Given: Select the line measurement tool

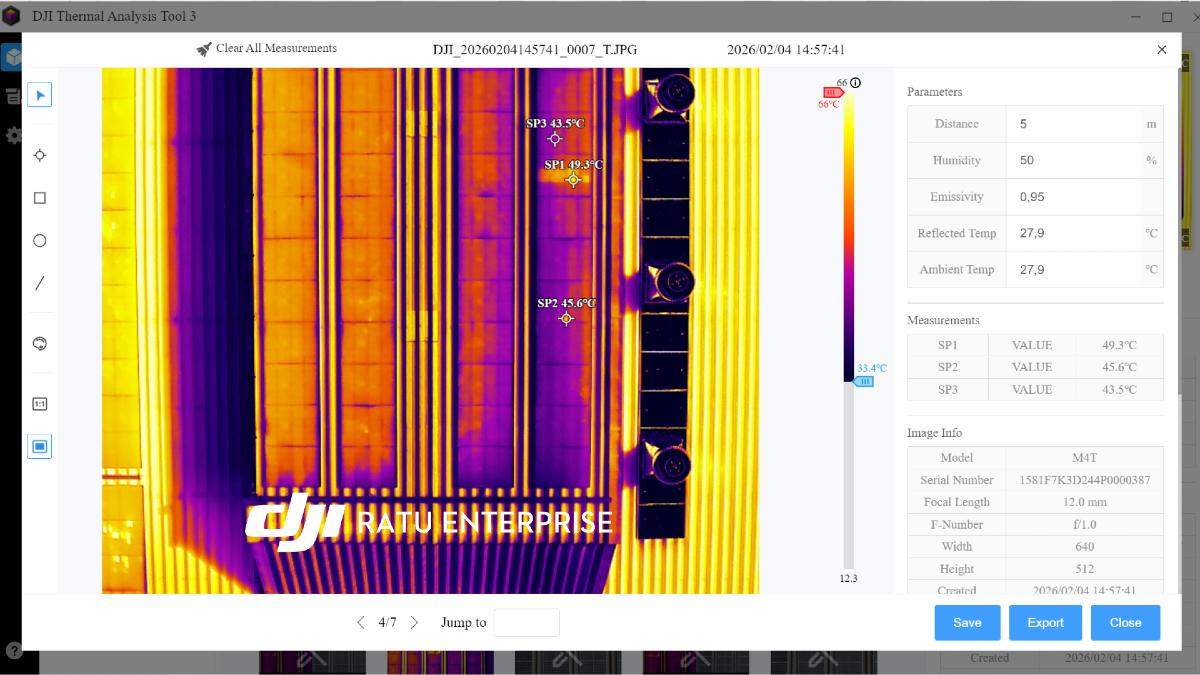Looking at the screenshot, I should point(40,283).
